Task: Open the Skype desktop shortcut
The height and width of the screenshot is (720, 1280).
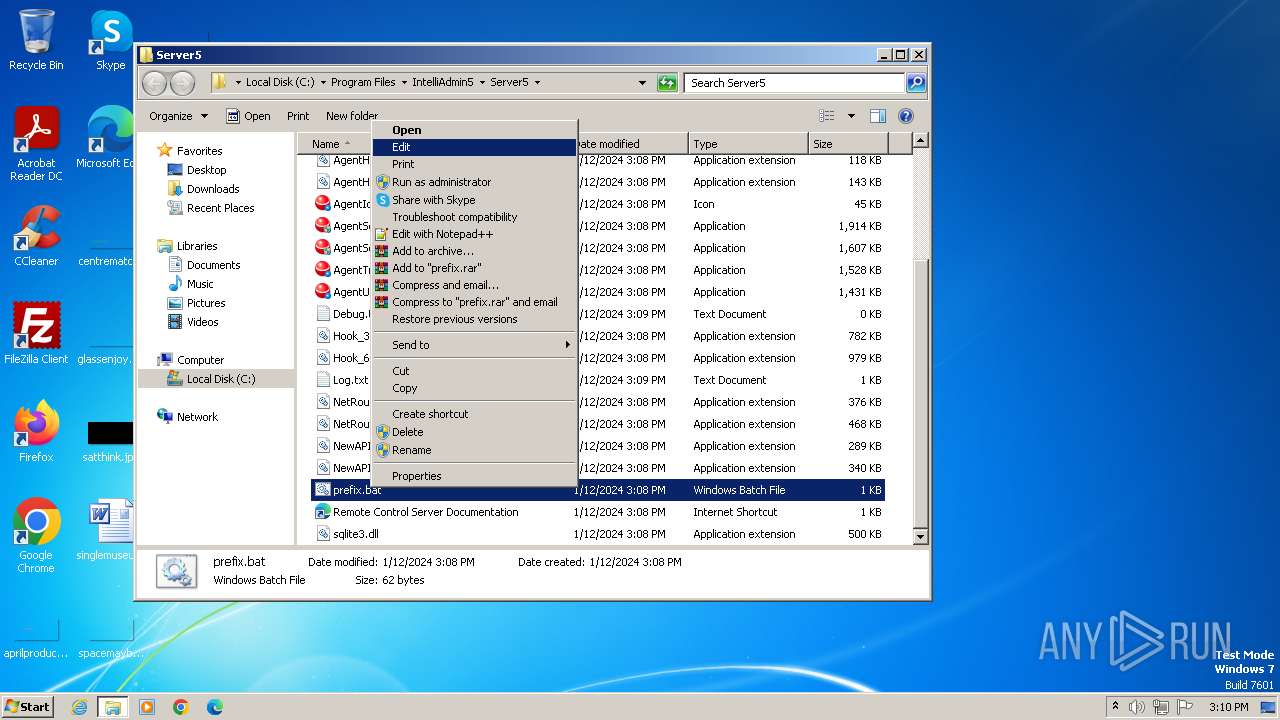Action: pos(110,40)
